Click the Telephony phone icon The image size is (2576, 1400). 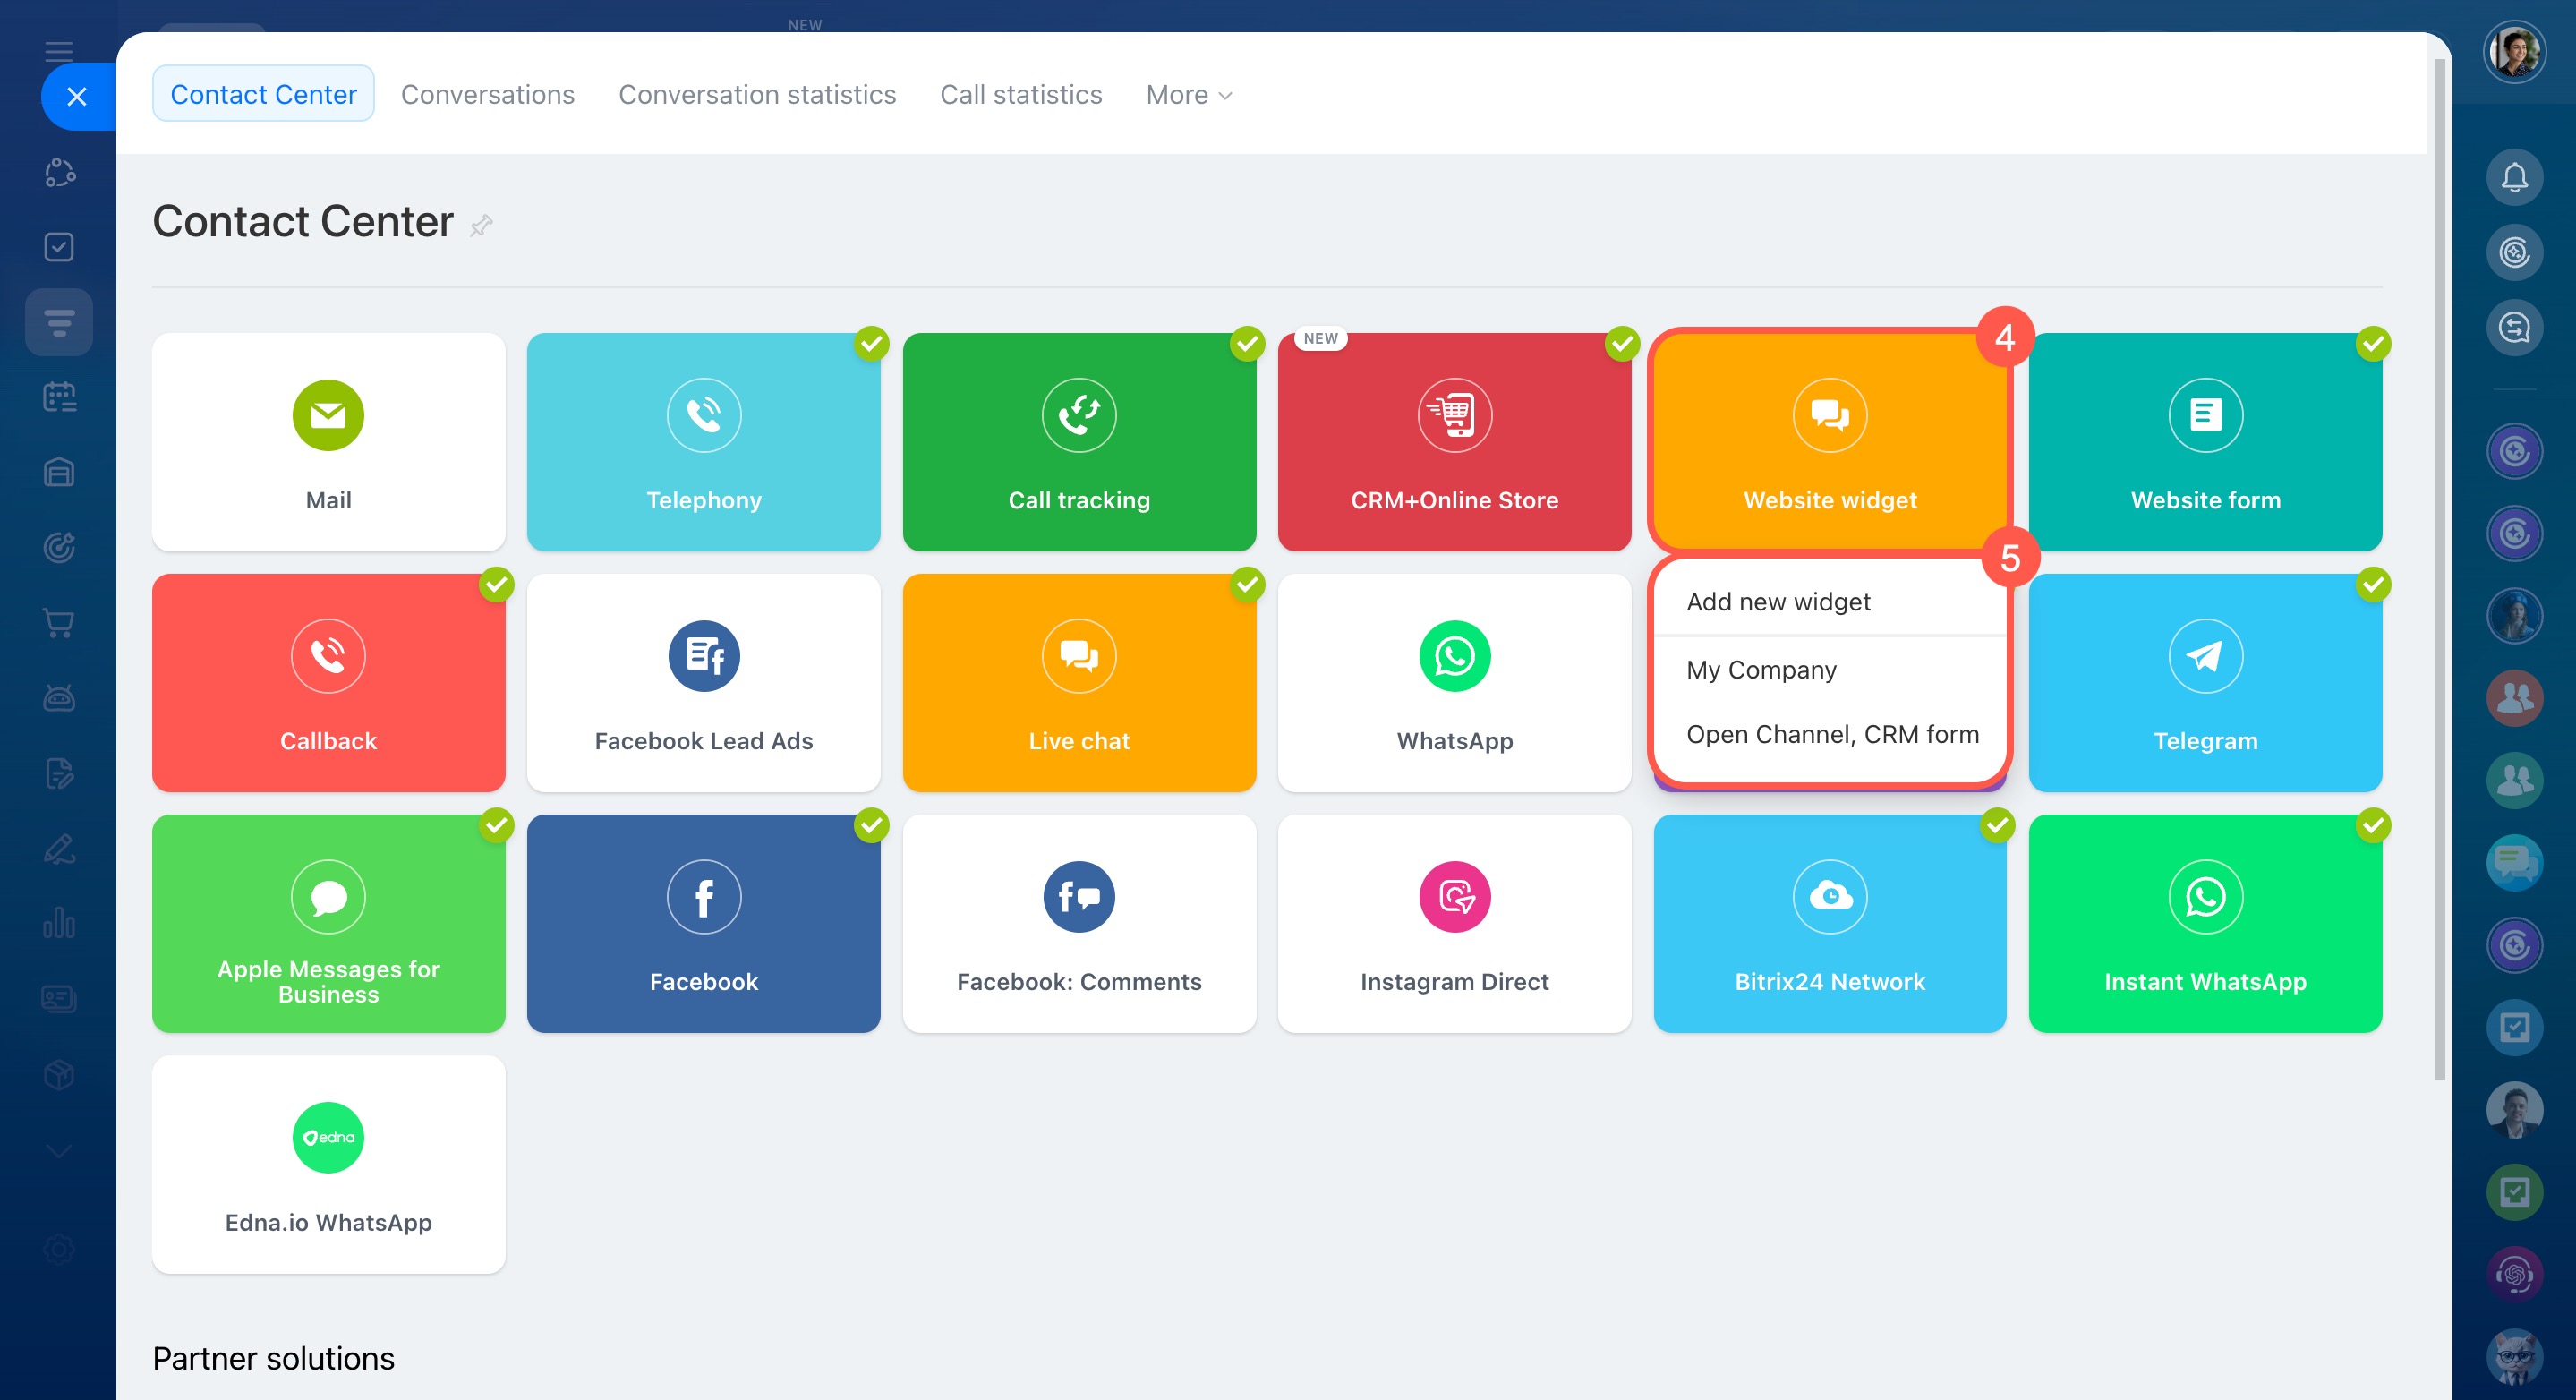pyautogui.click(x=704, y=415)
